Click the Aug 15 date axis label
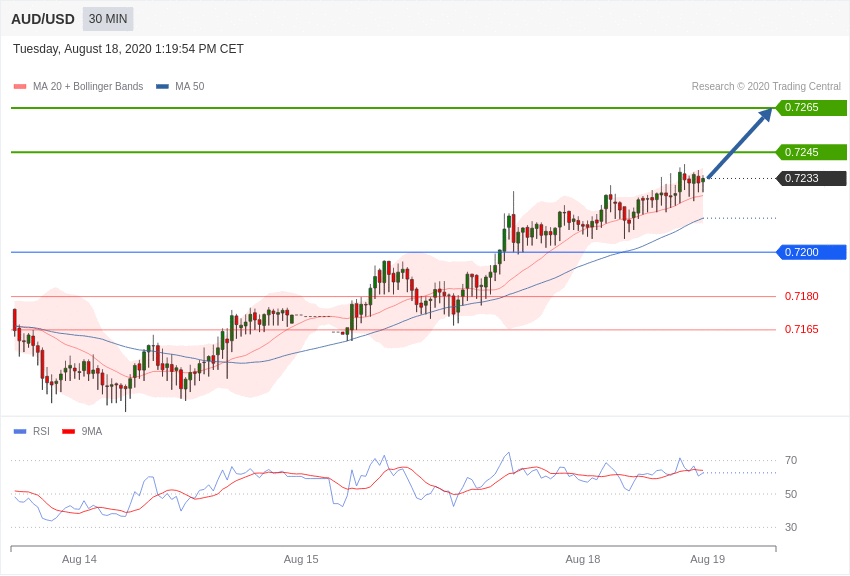This screenshot has height=576, width=850. tap(301, 559)
